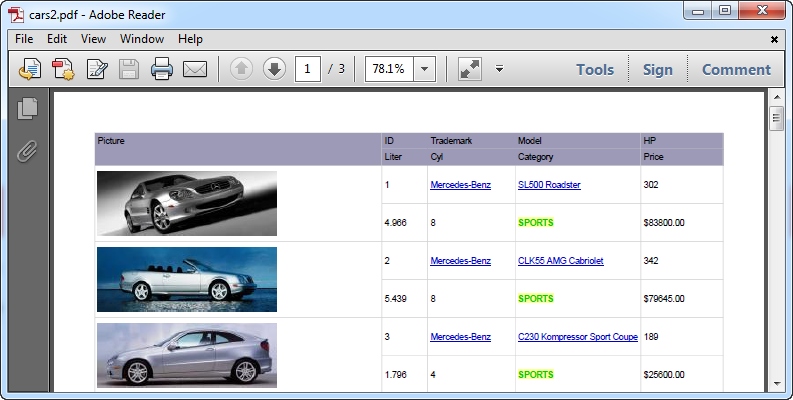The height and width of the screenshot is (400, 793).
Task: Click the Fill and sign document icon
Action: pyautogui.click(x=97, y=69)
